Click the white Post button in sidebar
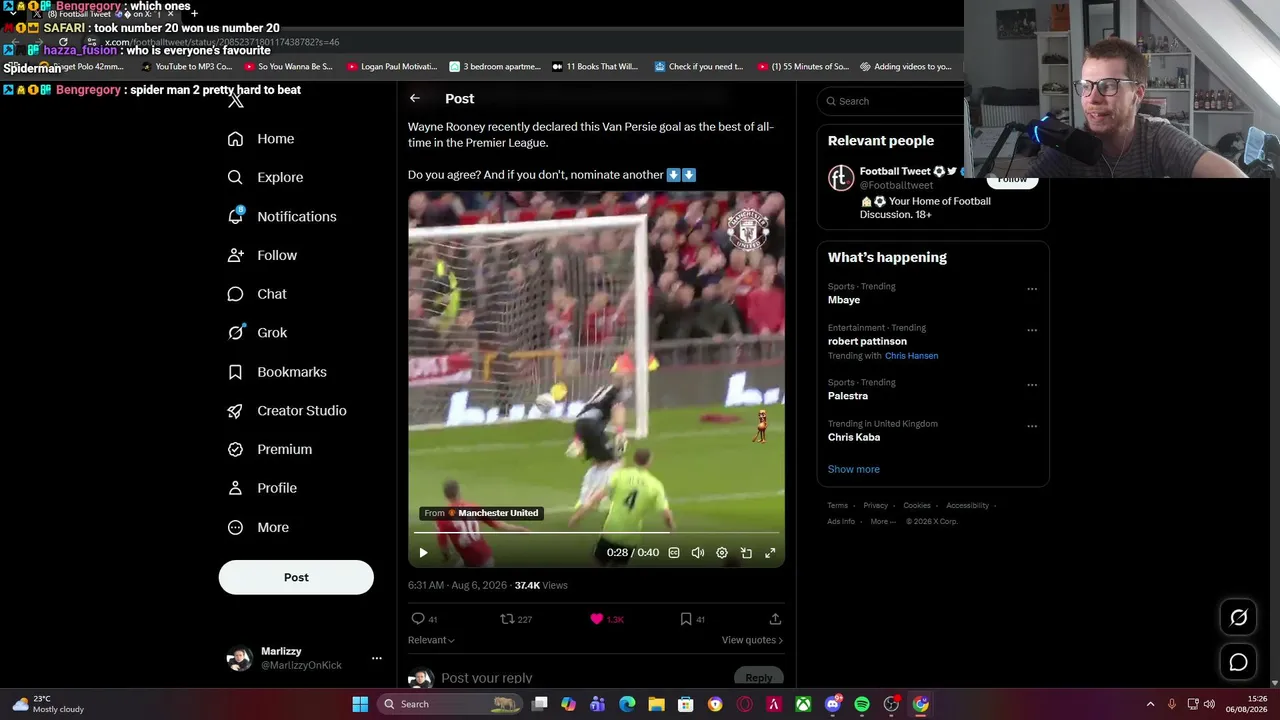The width and height of the screenshot is (1280, 720). 296,577
